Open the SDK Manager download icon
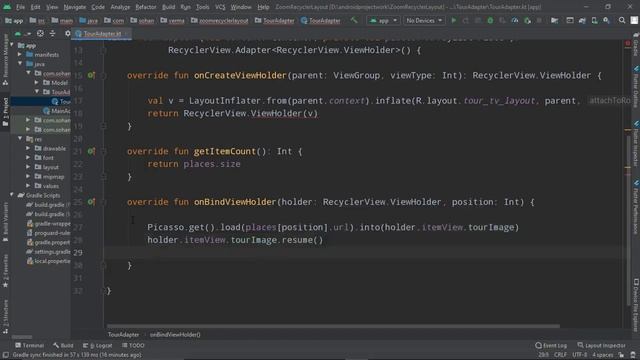 point(607,20)
